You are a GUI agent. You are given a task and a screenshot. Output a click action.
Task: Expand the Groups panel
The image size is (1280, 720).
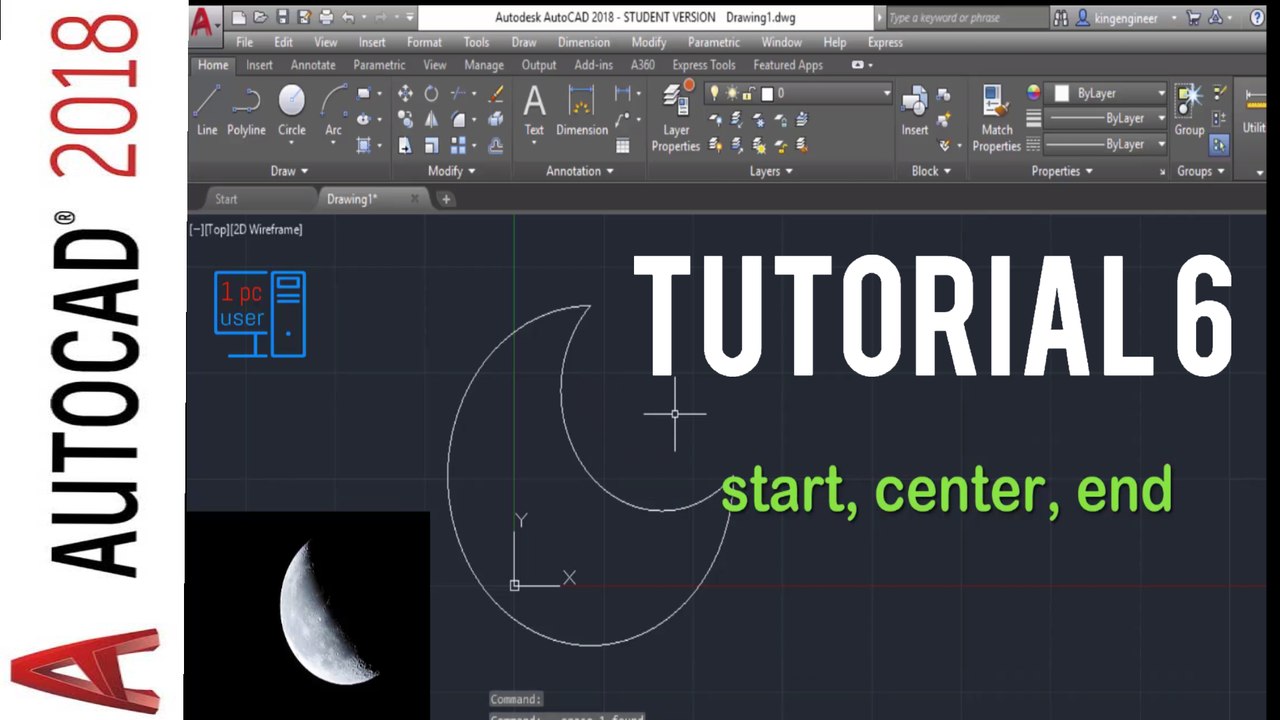click(1200, 171)
